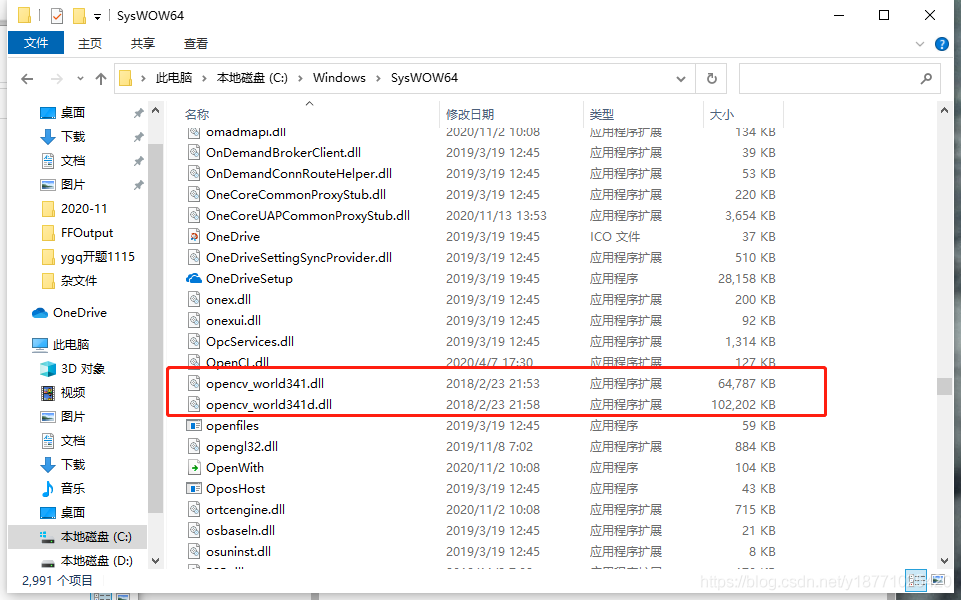The image size is (961, 600).
Task: Open 视频 in the navigation pane
Action: point(73,392)
